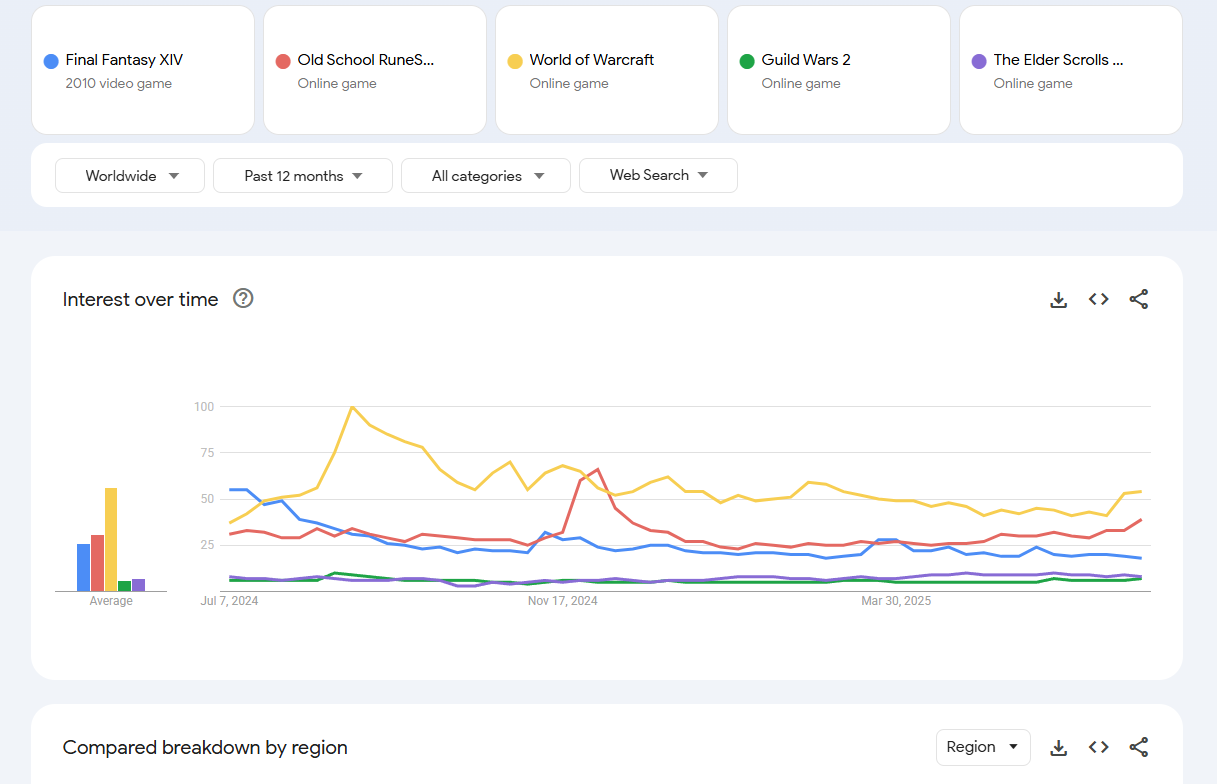
Task: Open the Worldwide location dropdown
Action: (130, 175)
